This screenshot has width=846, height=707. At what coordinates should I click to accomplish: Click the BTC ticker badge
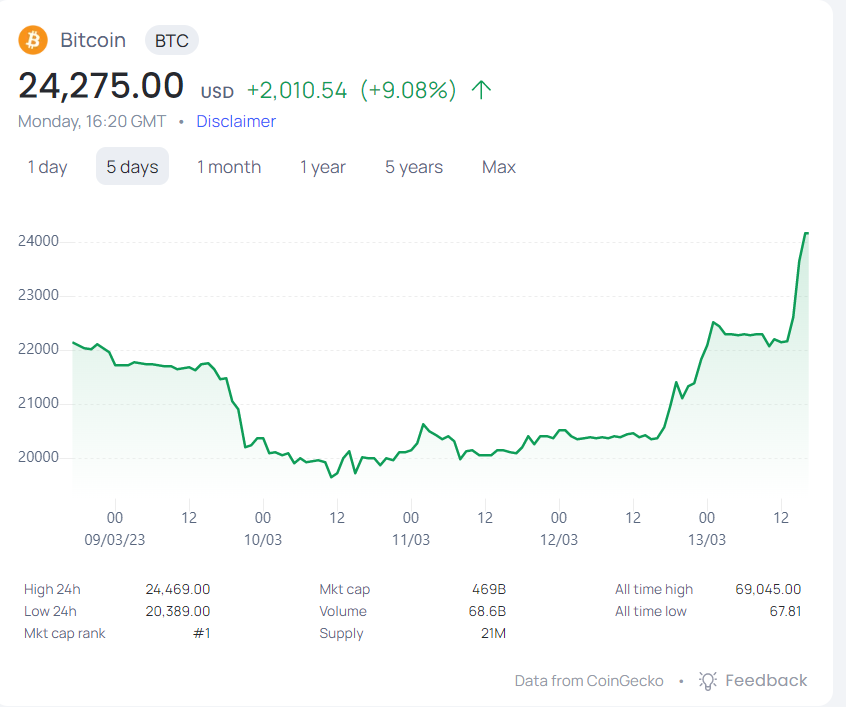(172, 40)
